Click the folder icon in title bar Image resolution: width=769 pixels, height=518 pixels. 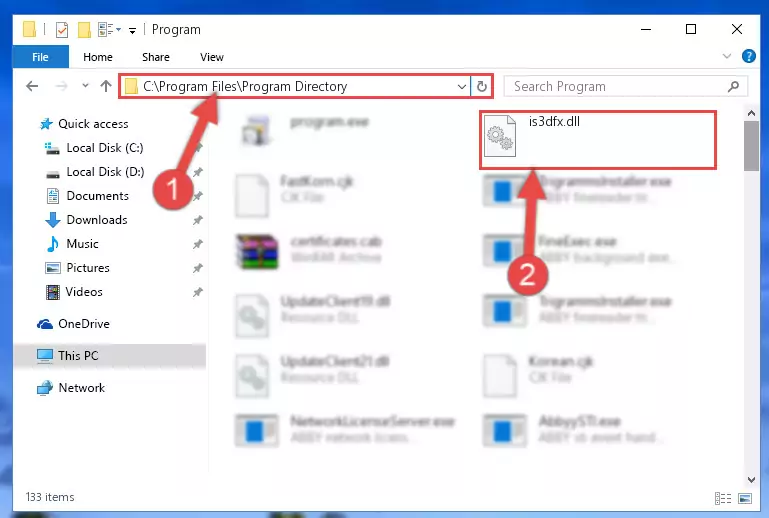(x=29, y=29)
